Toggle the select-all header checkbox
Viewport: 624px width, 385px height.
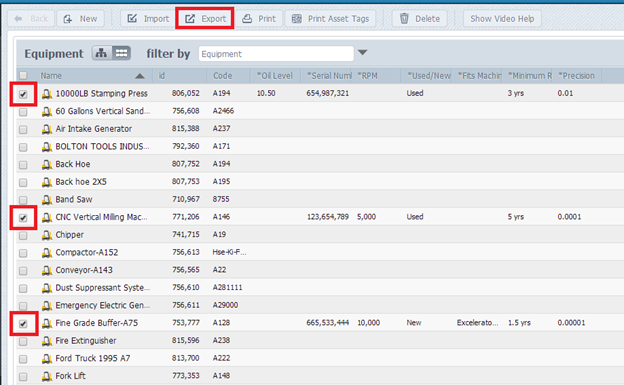[x=23, y=75]
